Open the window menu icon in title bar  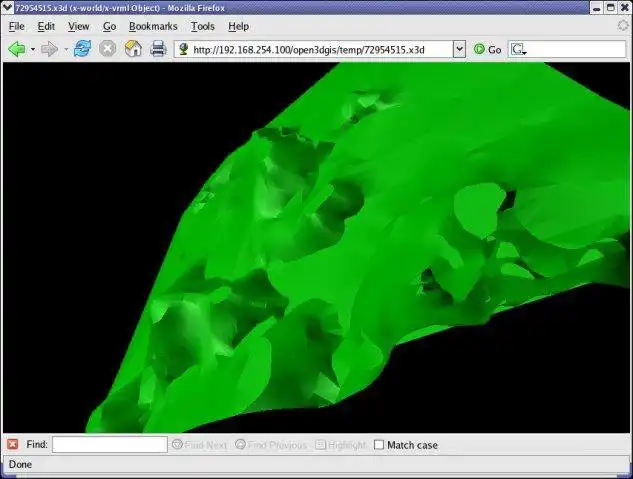7,8
